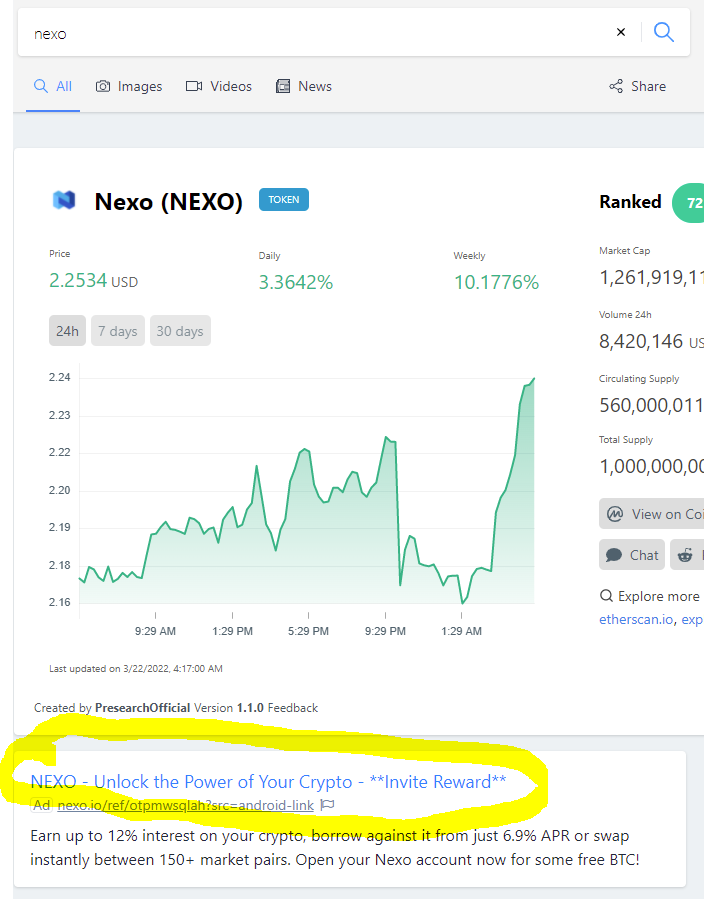Click the 9:29 PM label on chart axis

[x=385, y=631]
